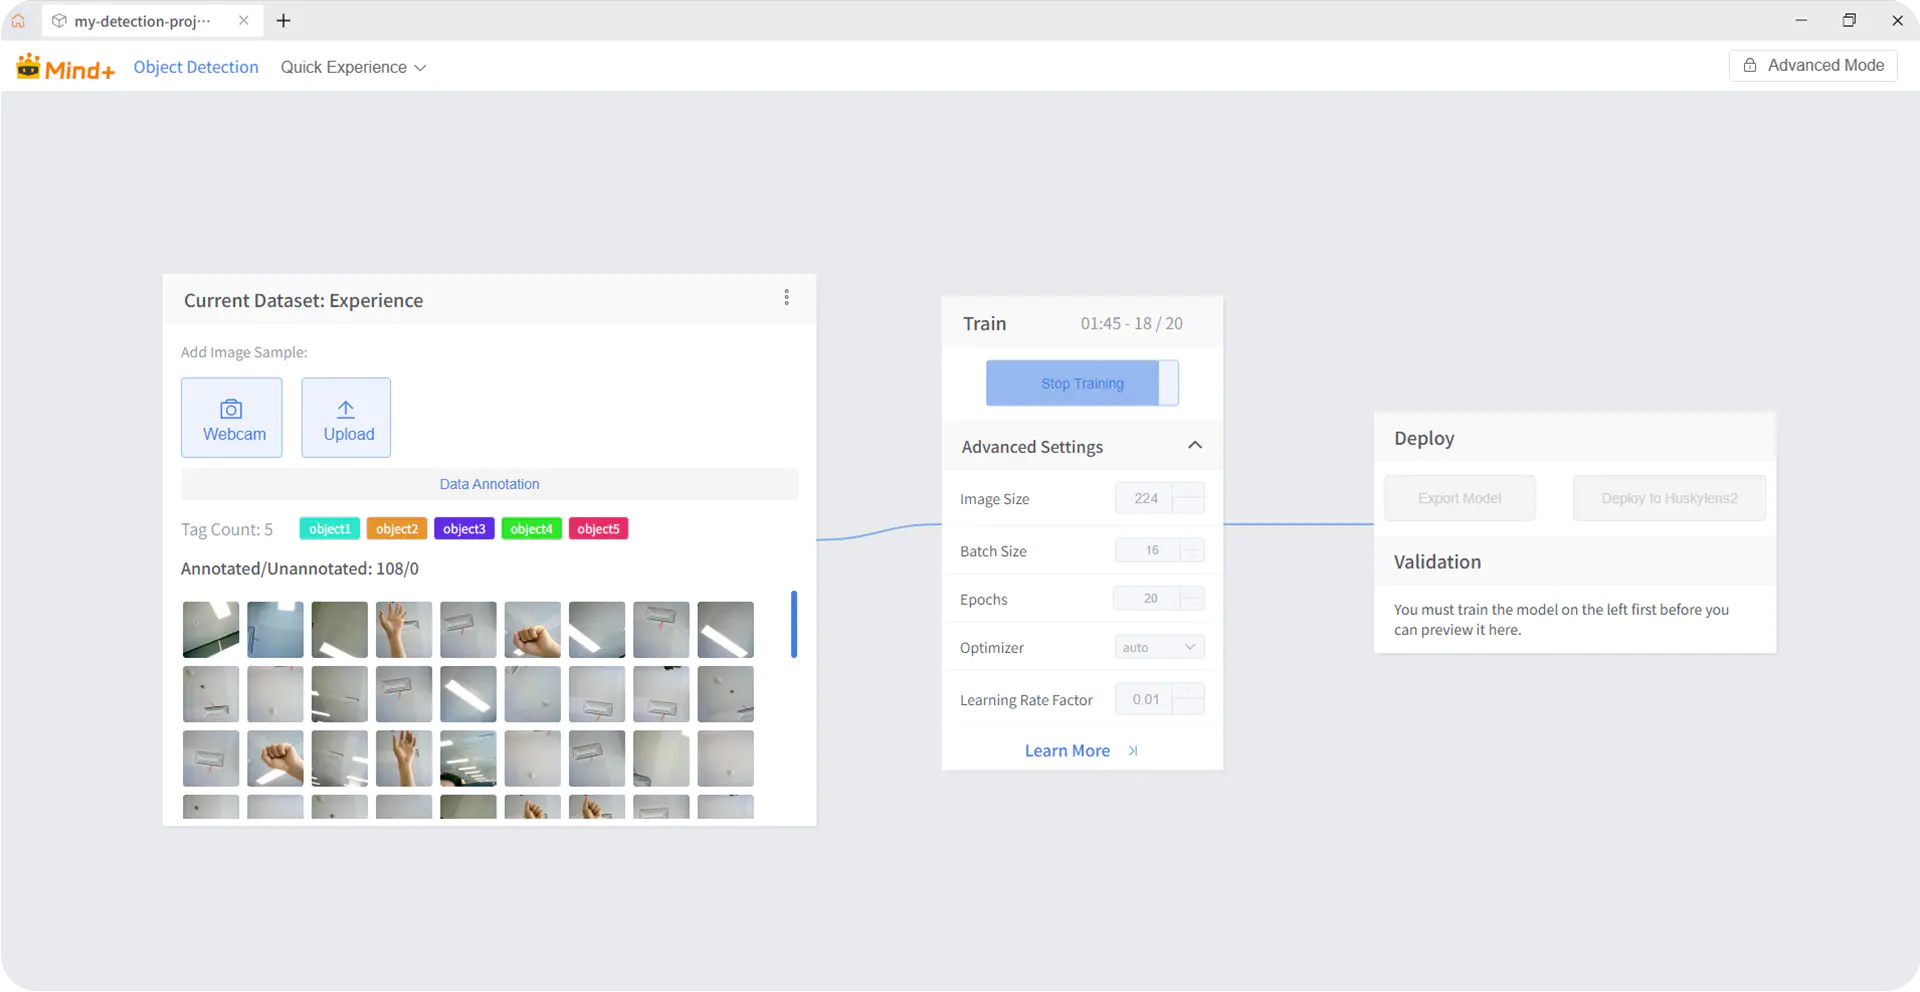Viewport: 1920px width, 992px height.
Task: Click the Epochs stepper field
Action: (x=1149, y=599)
